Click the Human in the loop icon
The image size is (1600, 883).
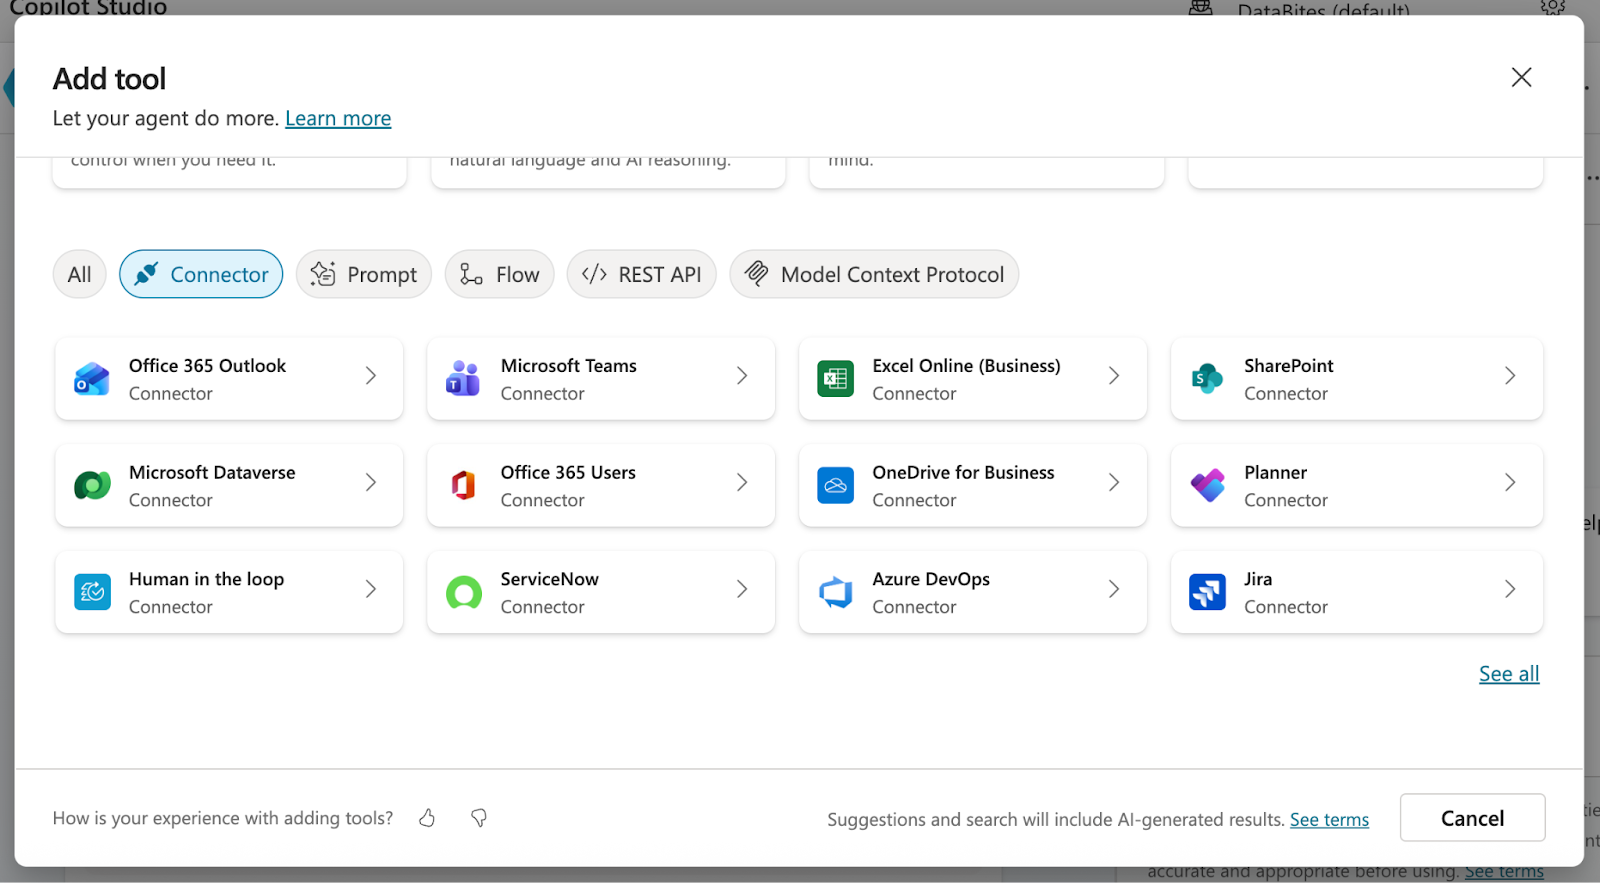click(x=92, y=592)
